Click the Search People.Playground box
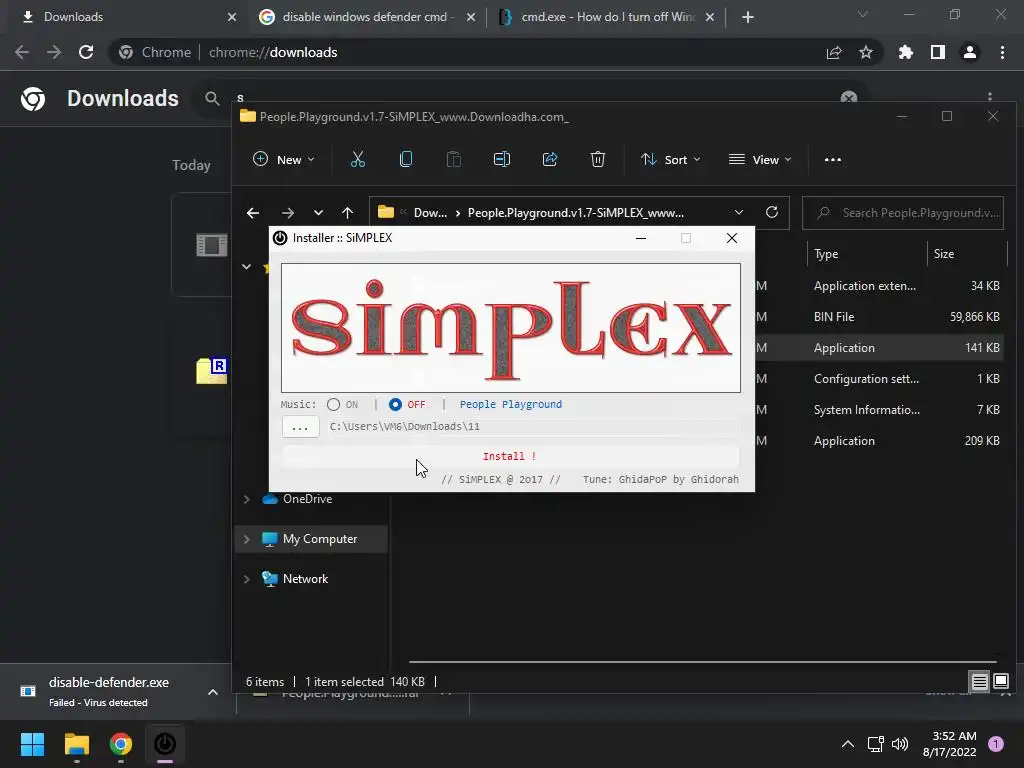Screen dimensions: 1024x768 903,213
